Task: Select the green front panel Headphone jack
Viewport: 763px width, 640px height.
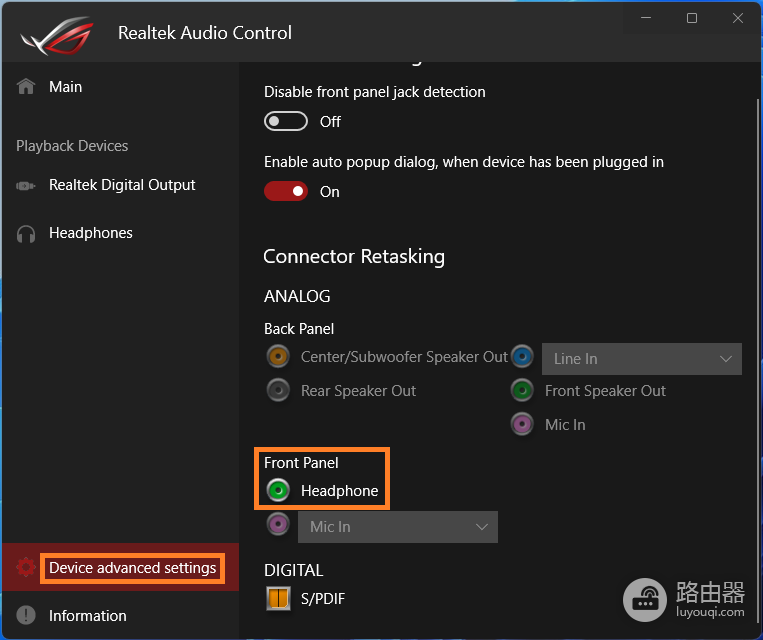Action: 278,490
